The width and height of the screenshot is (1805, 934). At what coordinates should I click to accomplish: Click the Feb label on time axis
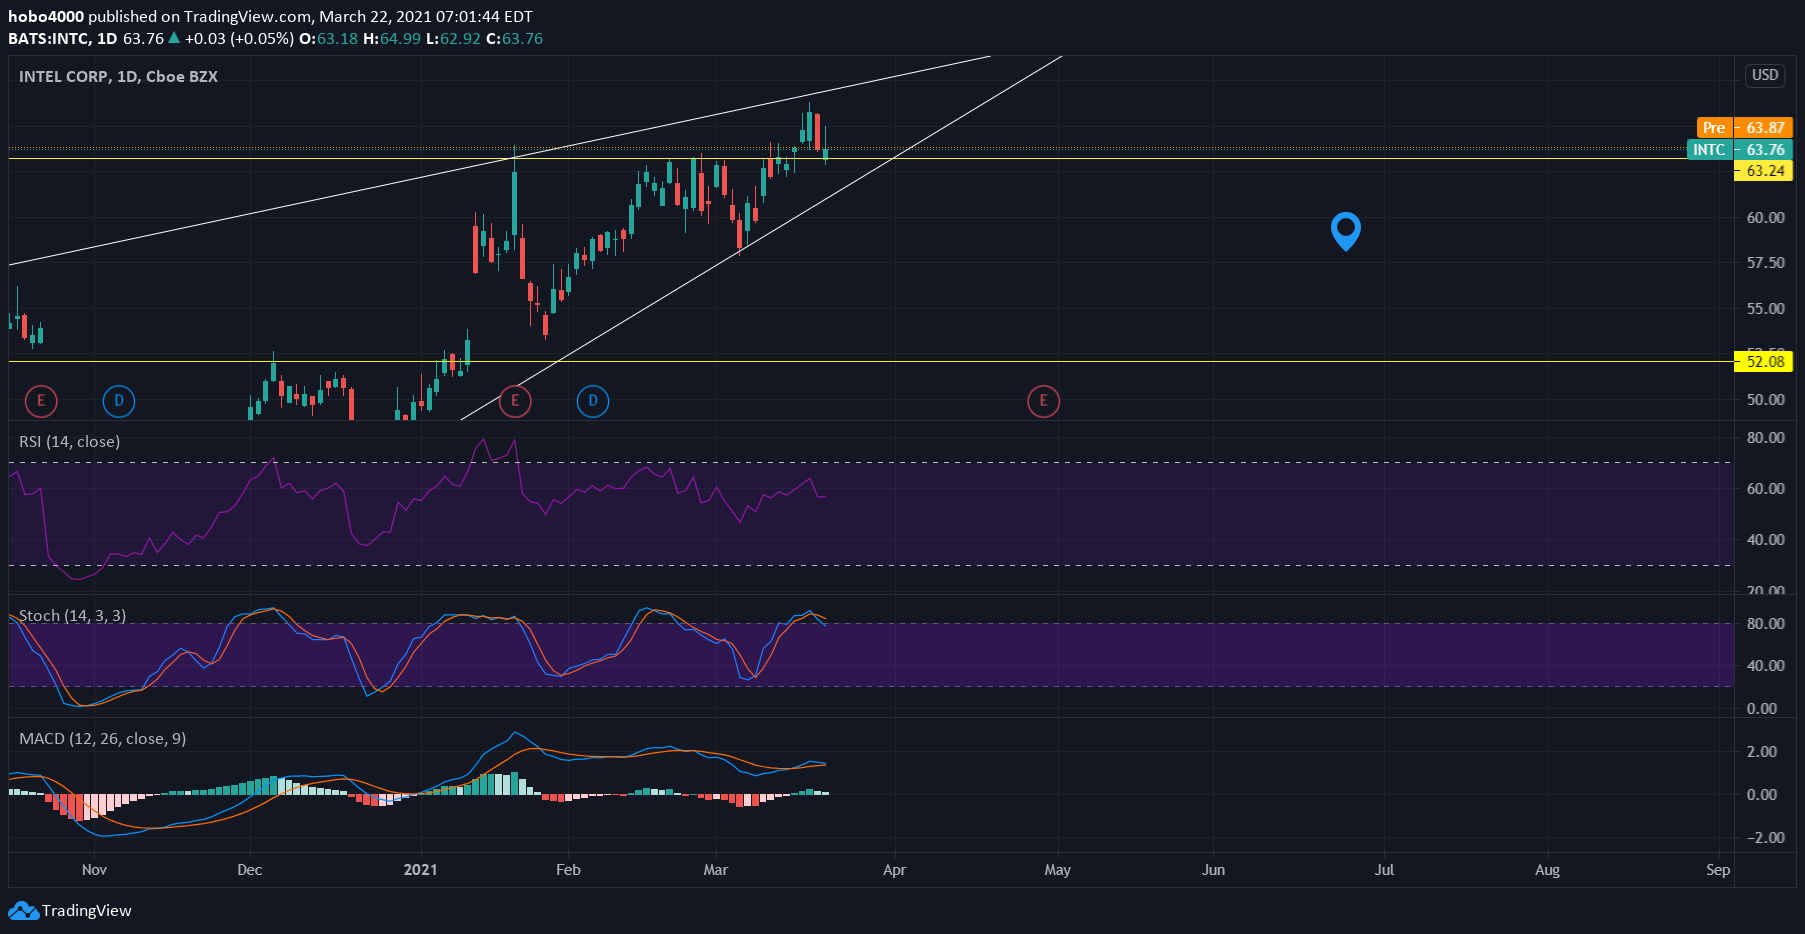tap(568, 870)
